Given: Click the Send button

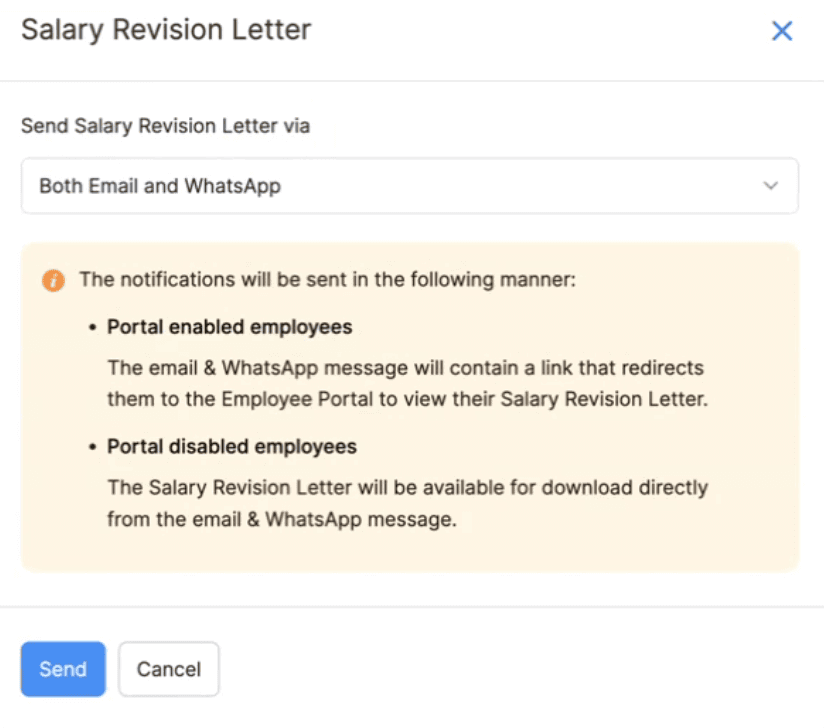Looking at the screenshot, I should (x=63, y=669).
